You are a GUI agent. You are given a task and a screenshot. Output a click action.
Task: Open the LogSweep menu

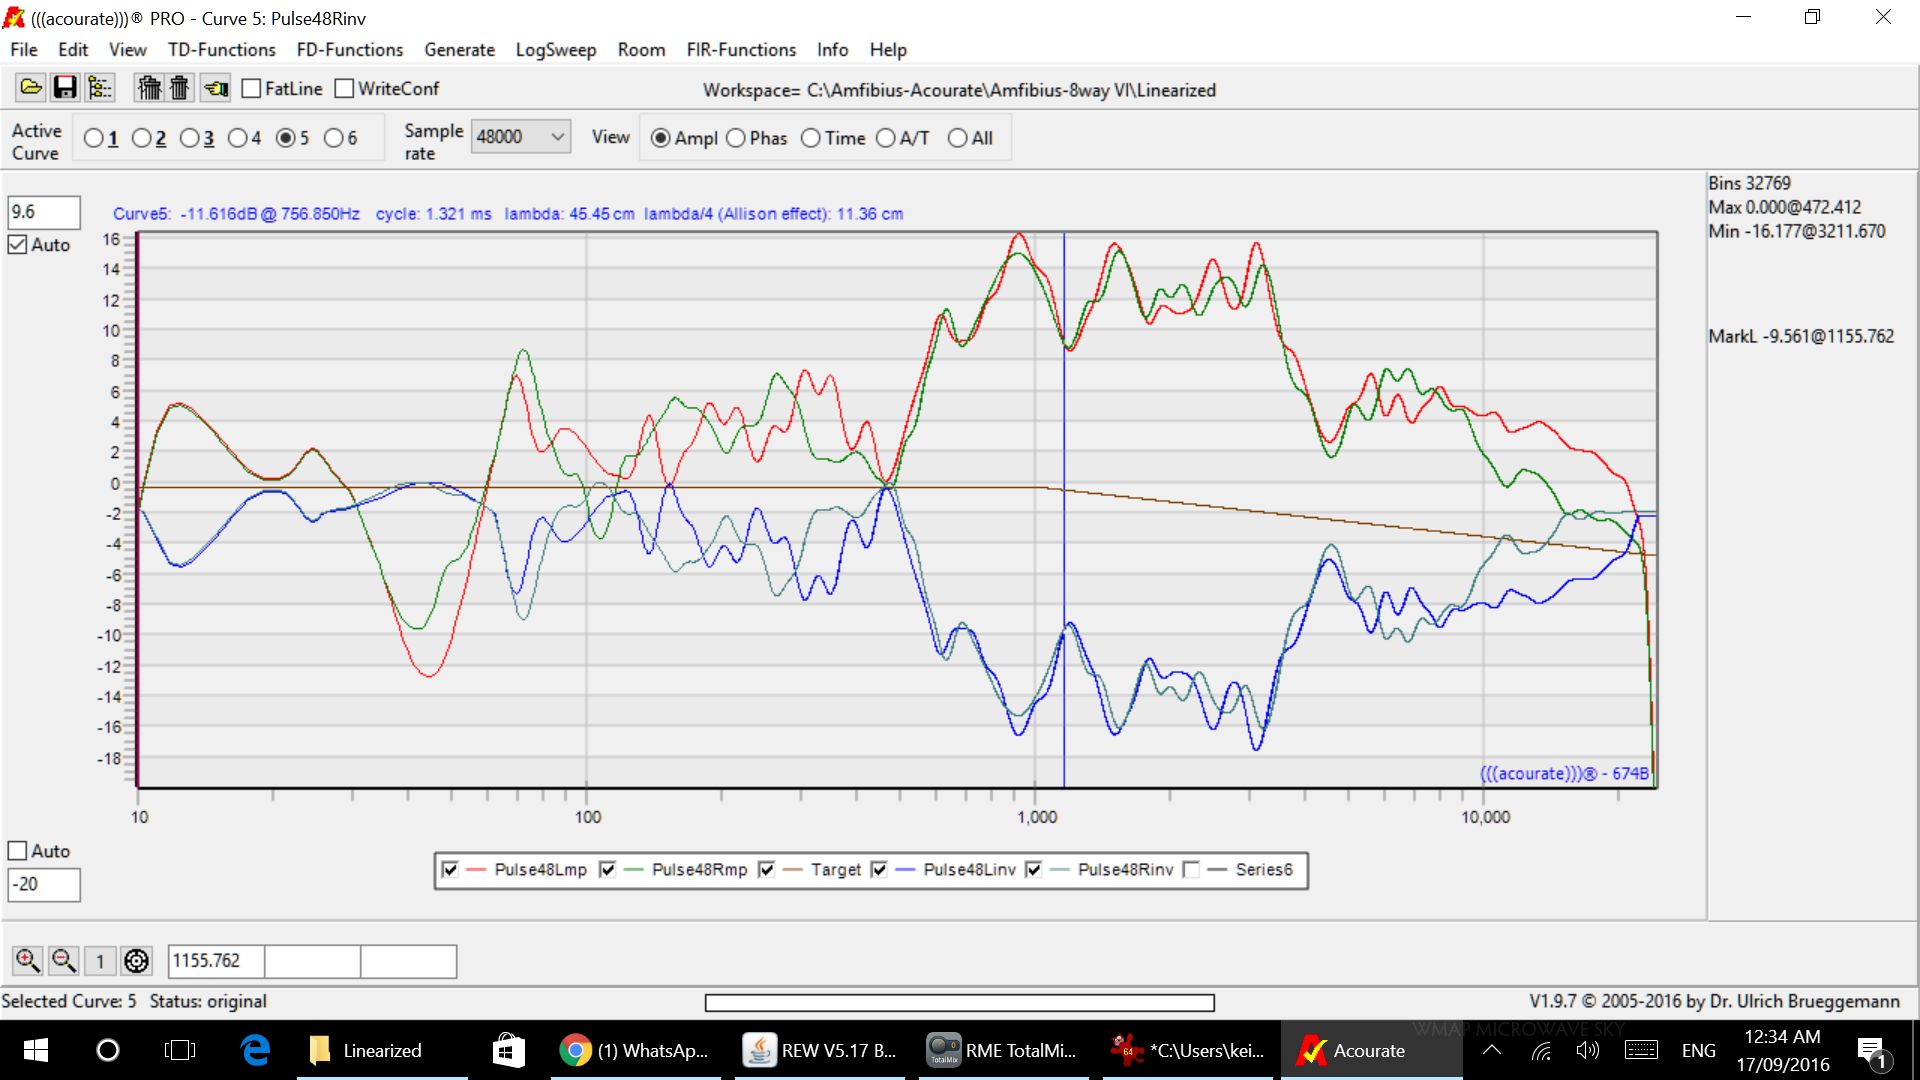[556, 50]
